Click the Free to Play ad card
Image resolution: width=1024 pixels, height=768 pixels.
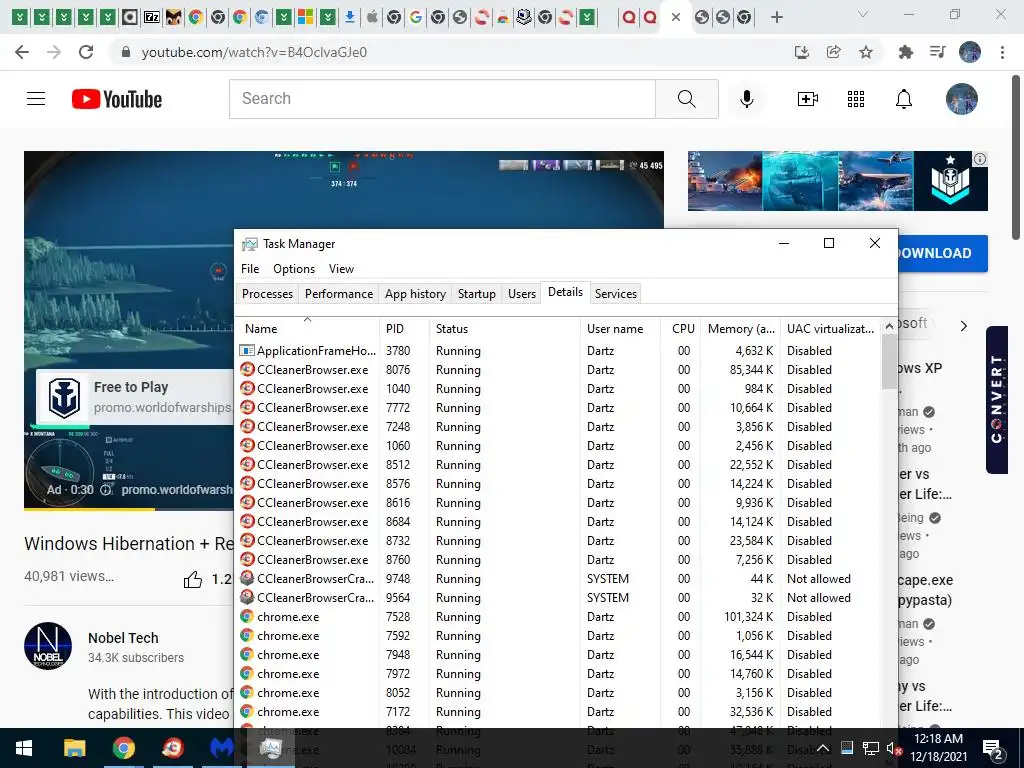point(135,396)
